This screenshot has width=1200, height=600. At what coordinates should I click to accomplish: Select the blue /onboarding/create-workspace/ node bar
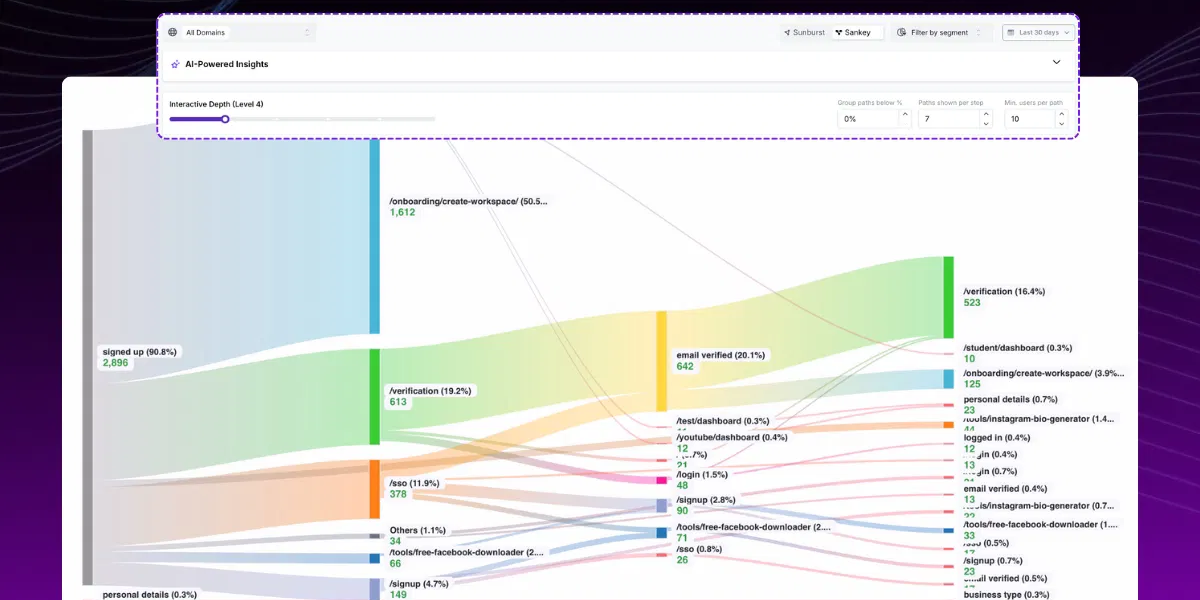(x=375, y=235)
